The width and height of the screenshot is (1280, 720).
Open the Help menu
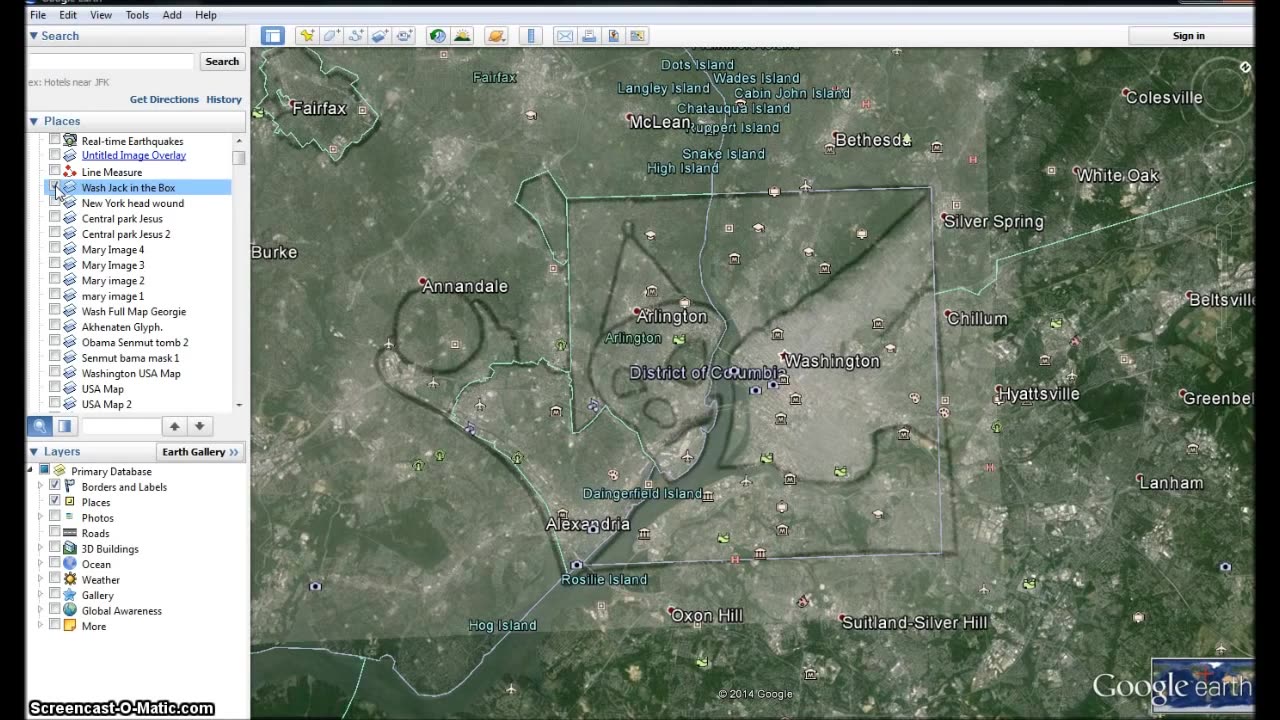(x=206, y=15)
